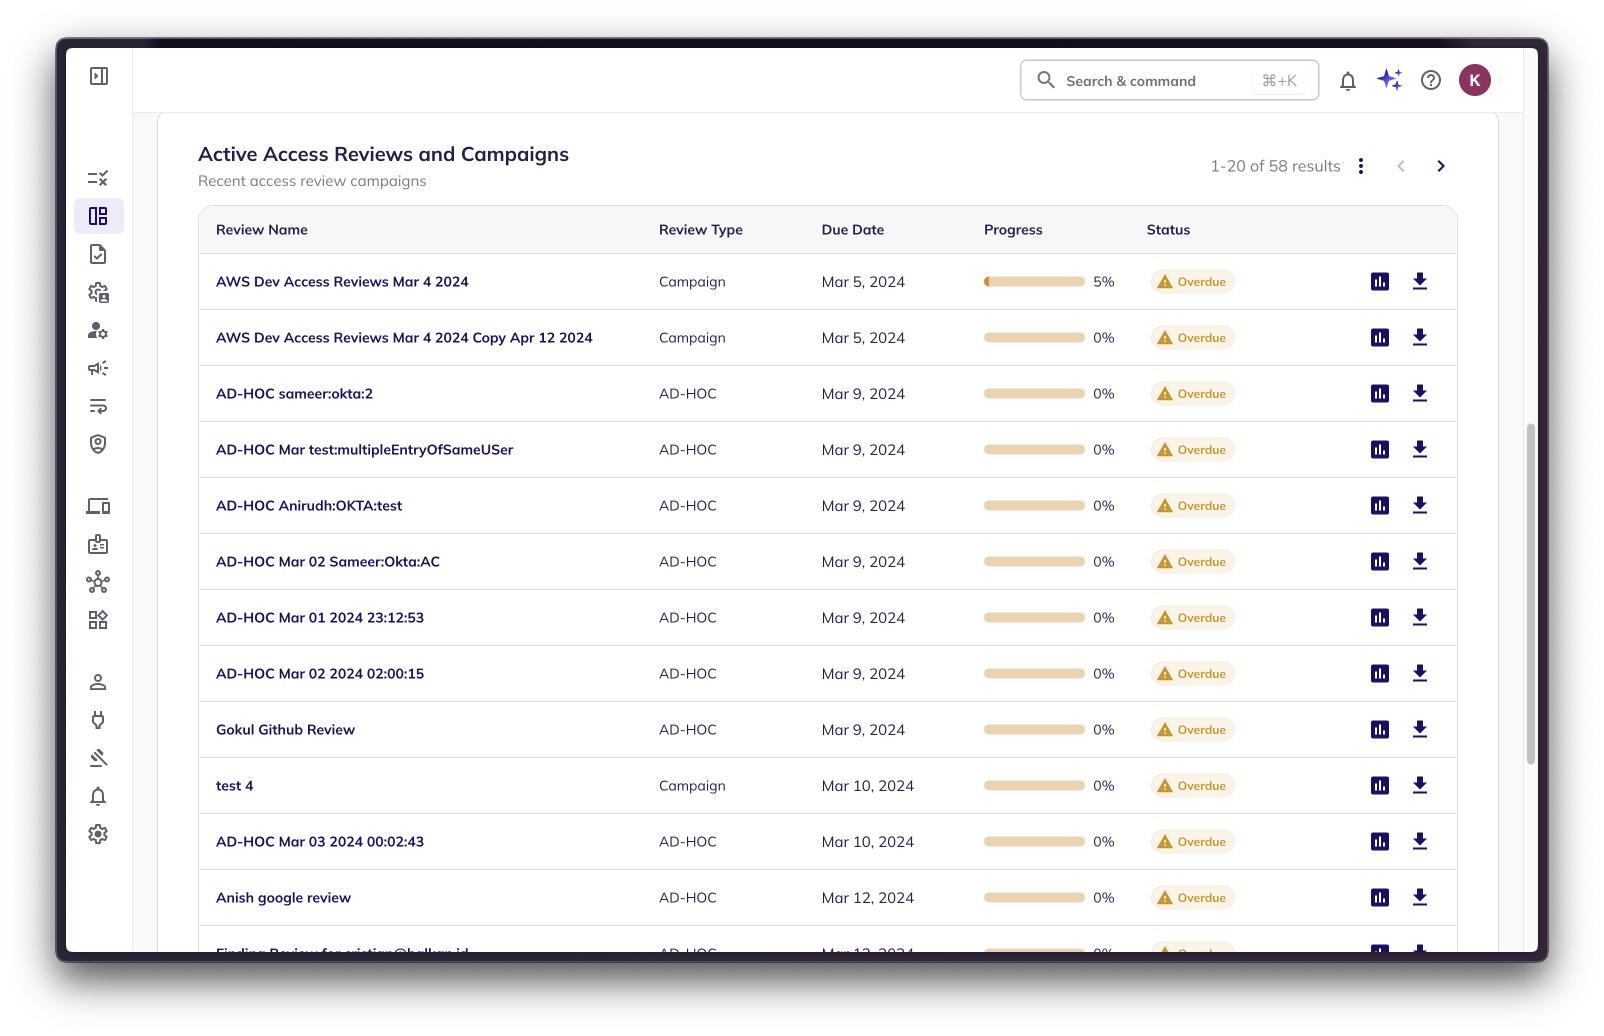View chart report for test 4 review
Image resolution: width=1604 pixels, height=1036 pixels.
coord(1380,786)
